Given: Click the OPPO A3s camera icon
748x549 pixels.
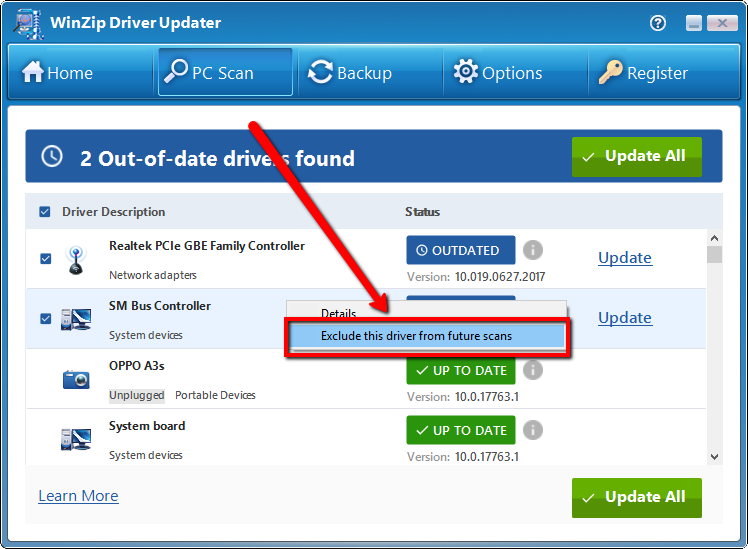Looking at the screenshot, I should pos(76,379).
